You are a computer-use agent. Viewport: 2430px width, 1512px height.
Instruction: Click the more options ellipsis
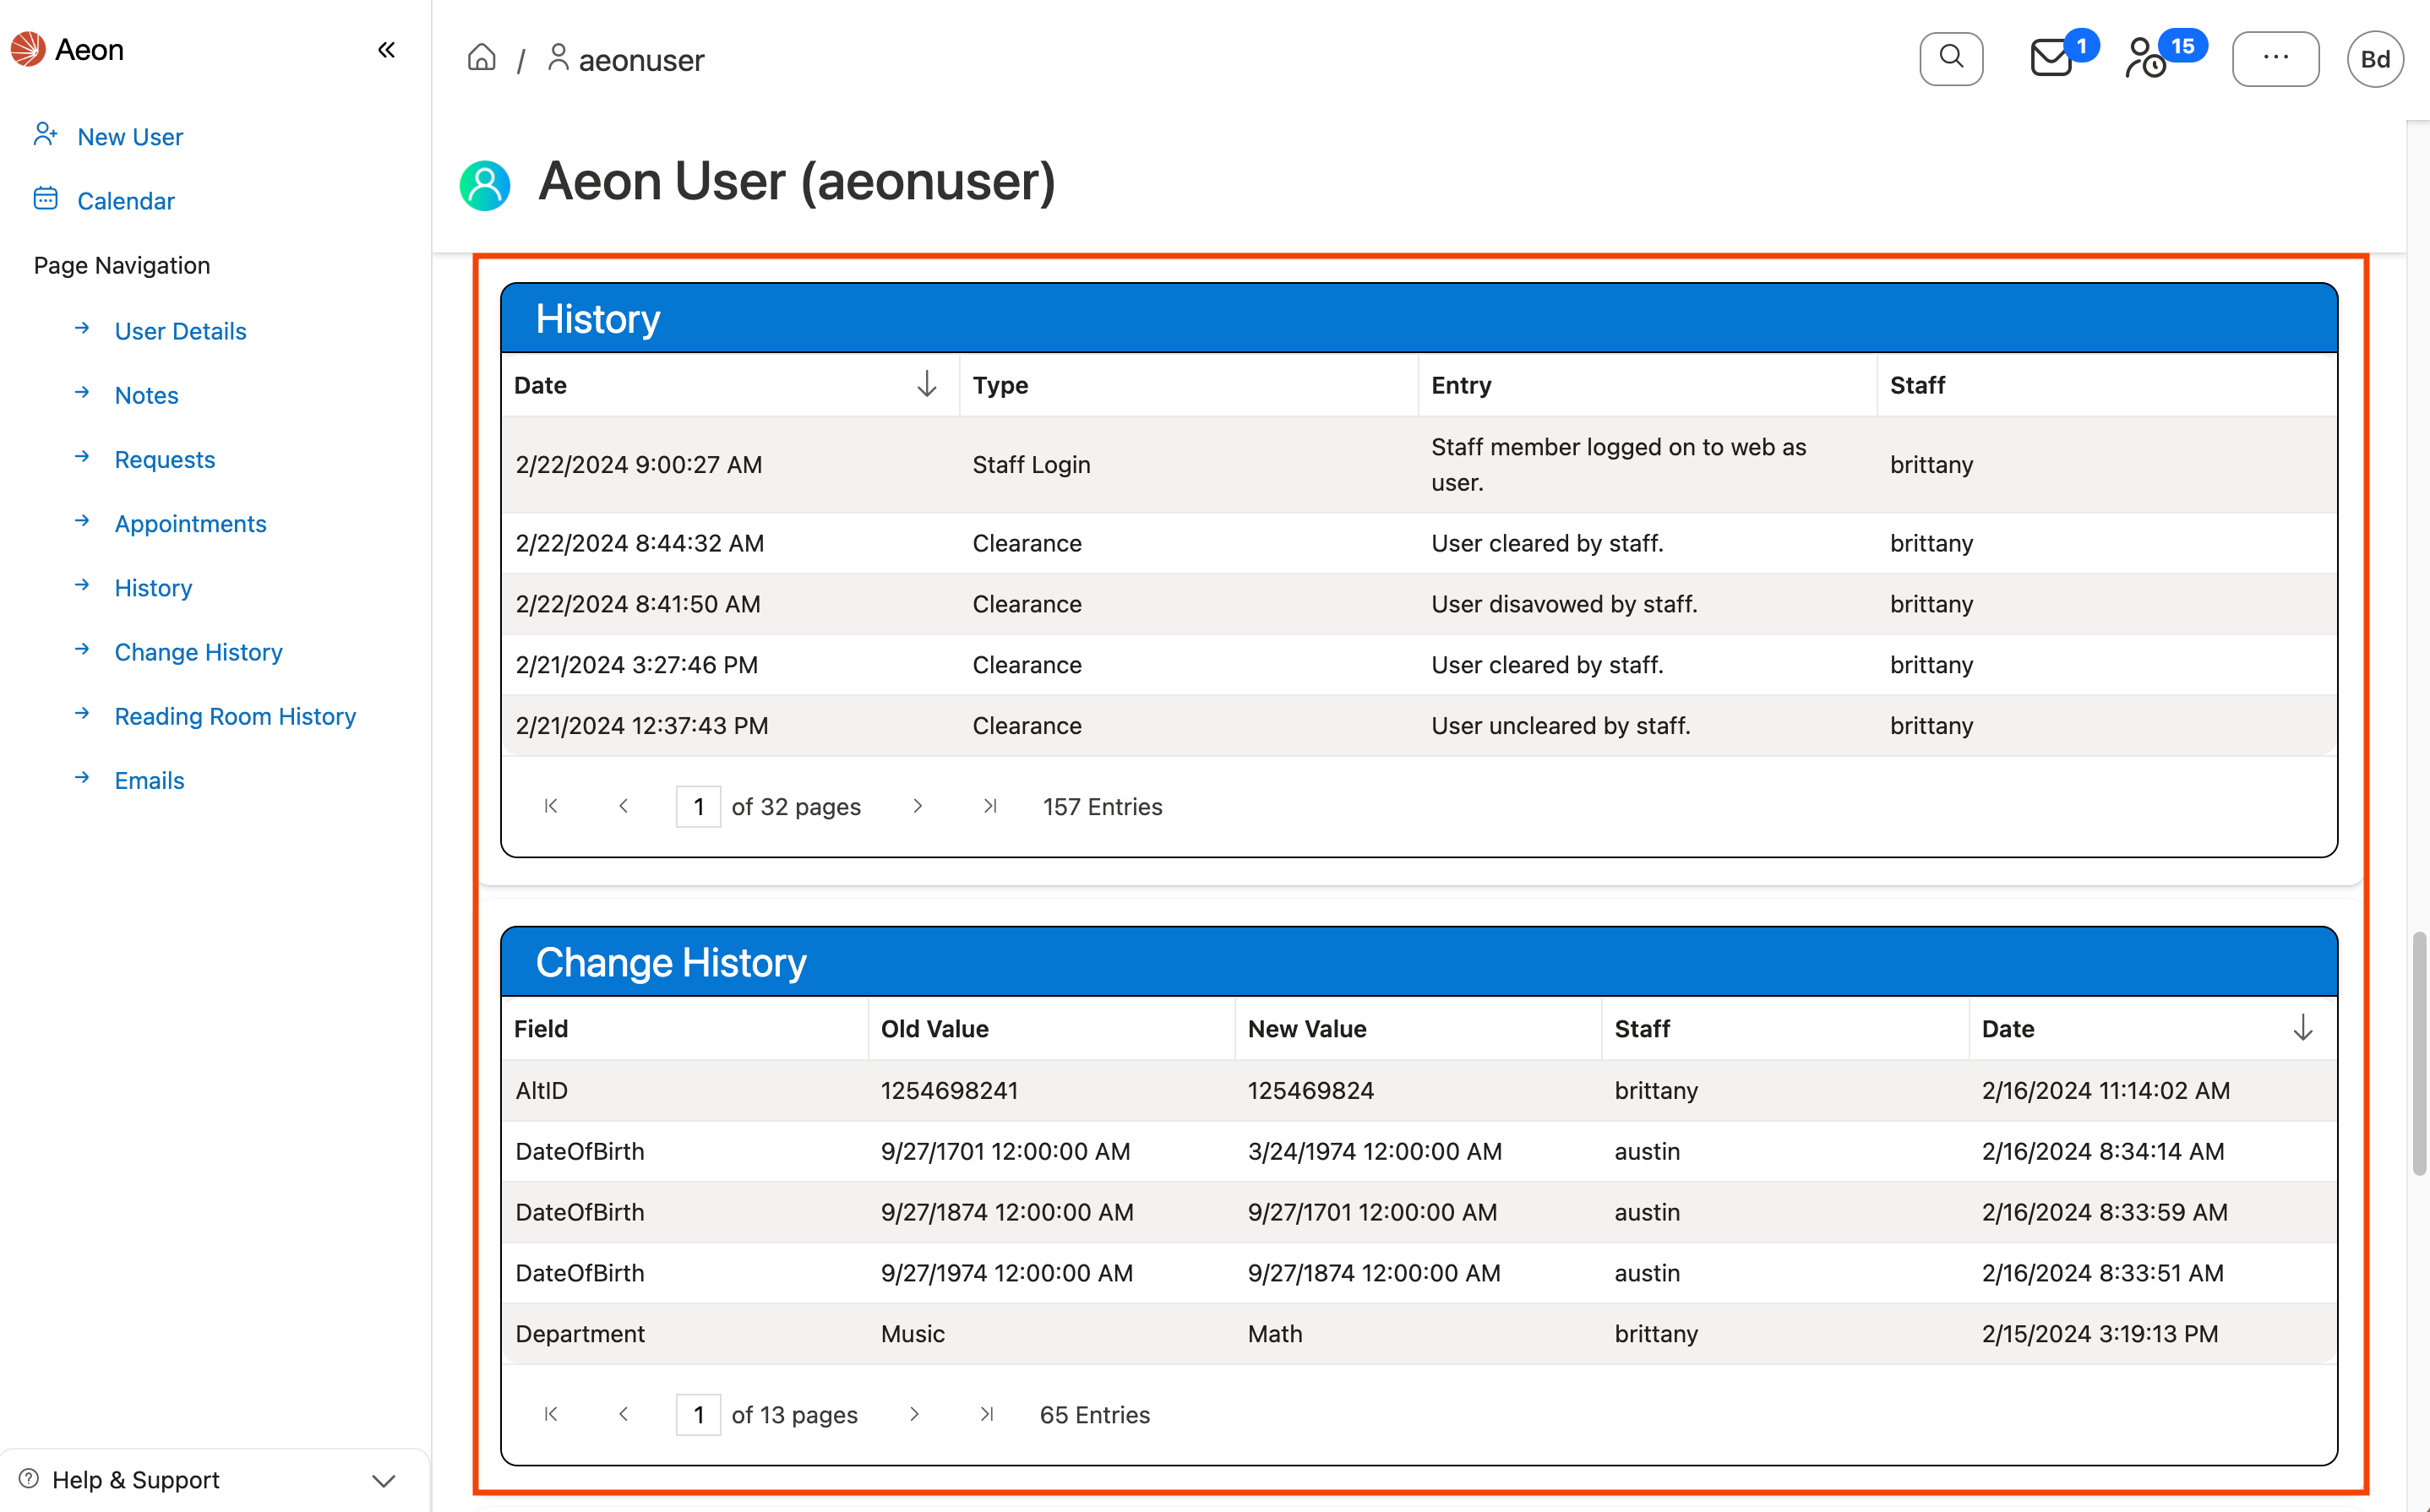(x=2276, y=58)
